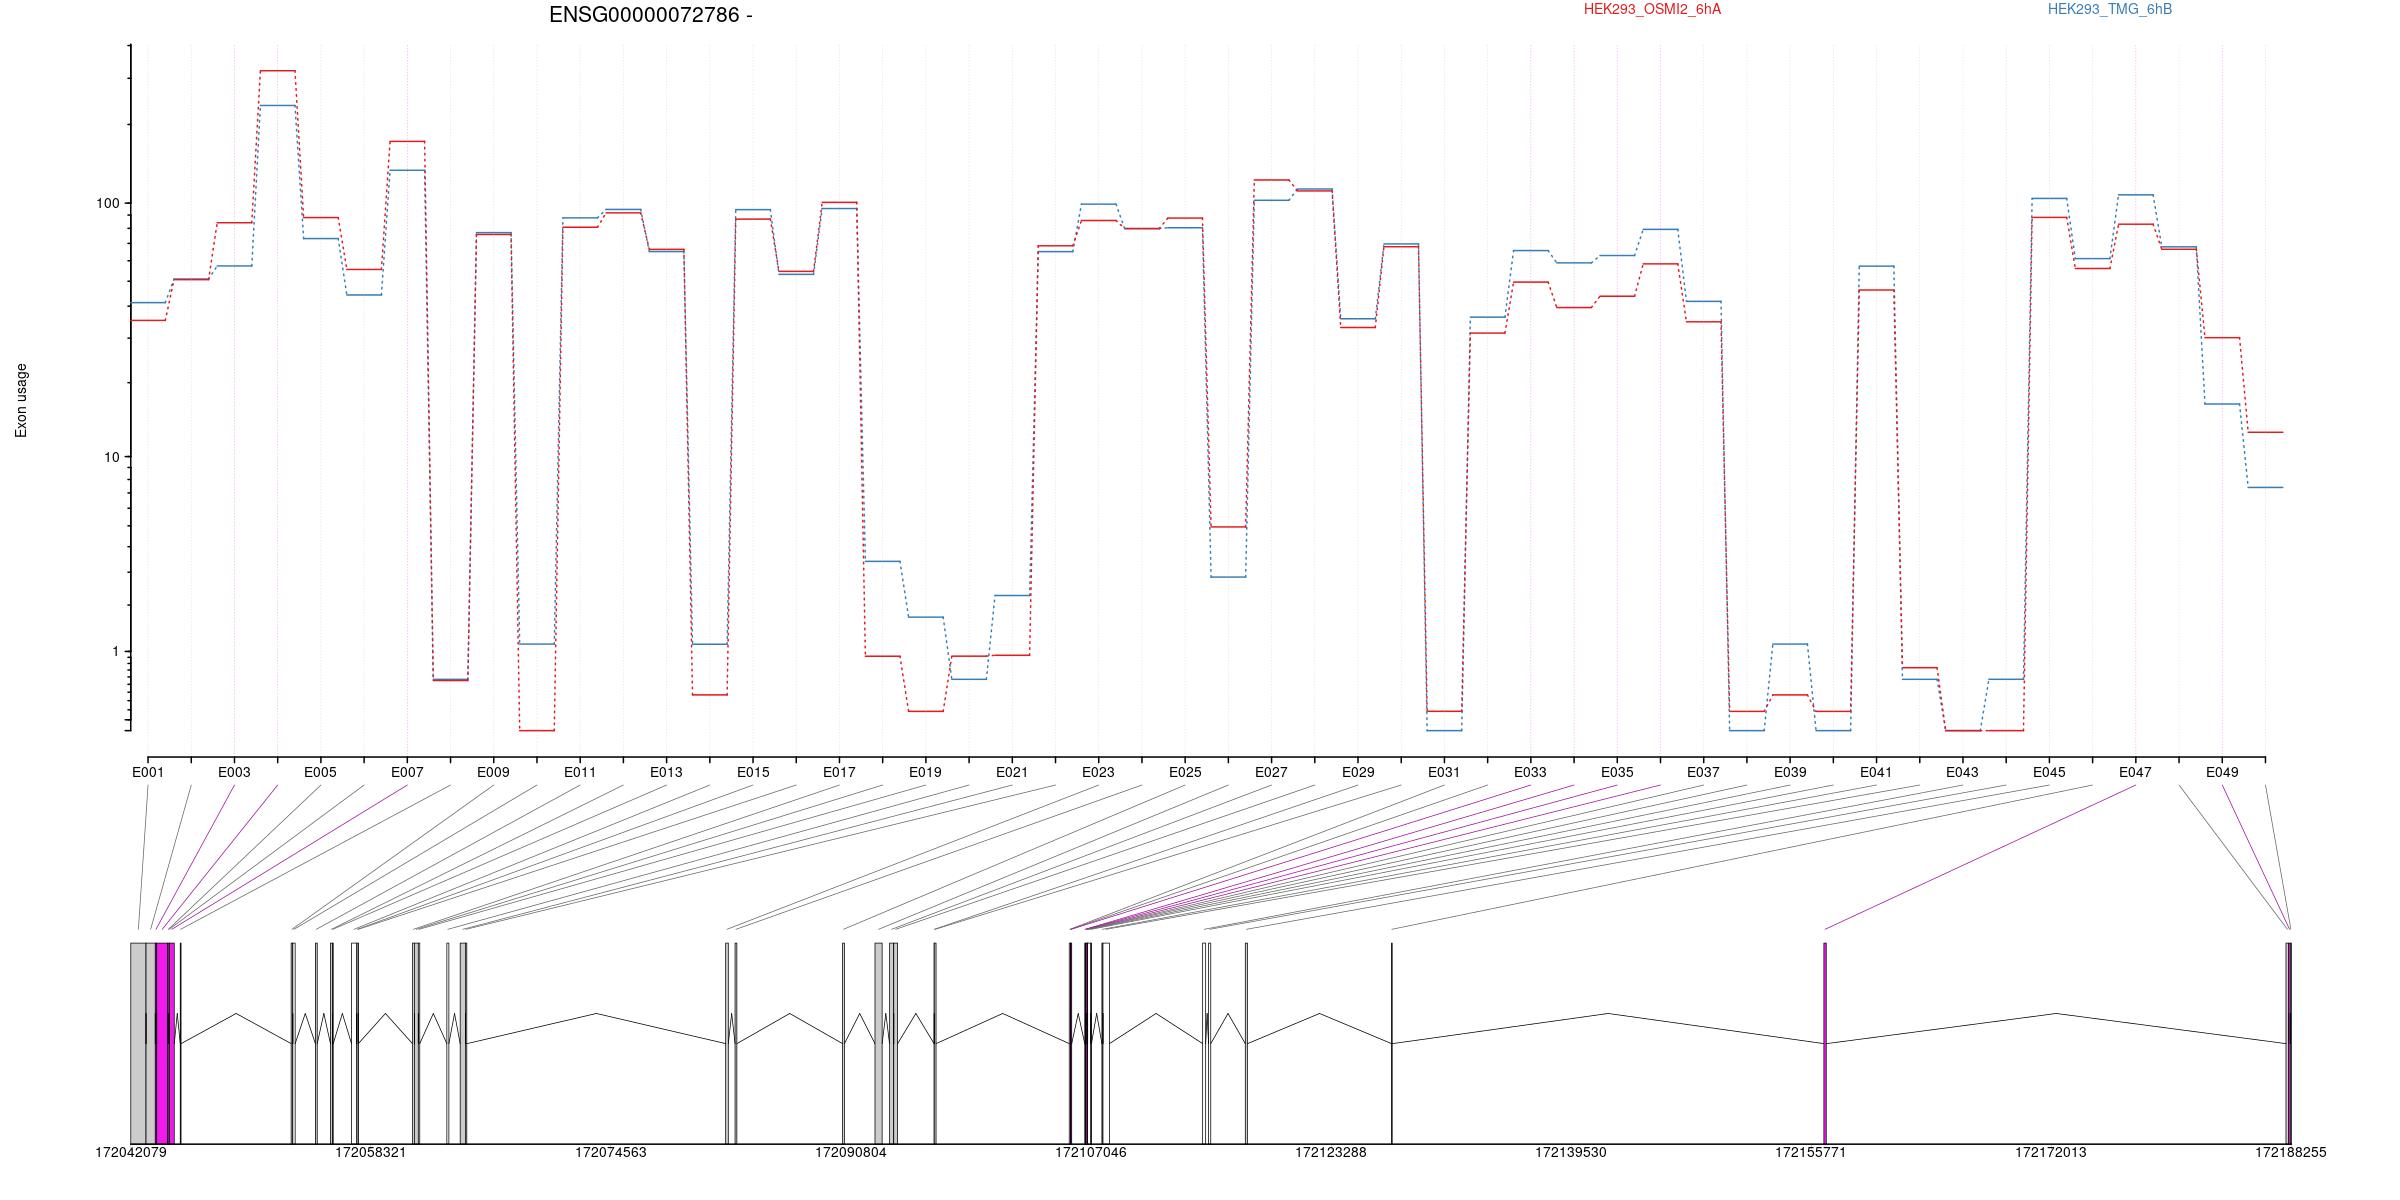Screen dimensions: 2400x1200
Task: Click genomic coordinate 172155771
Action: (x=1811, y=1152)
